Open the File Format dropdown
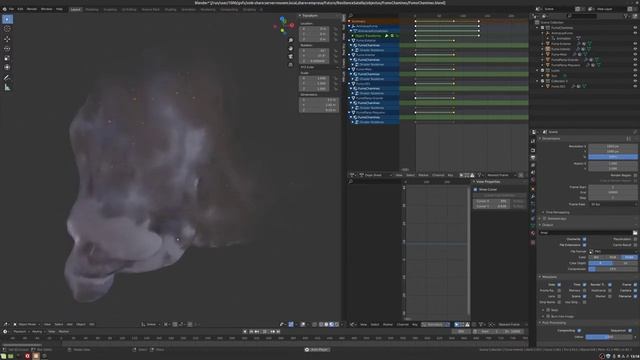Screen dimensions: 640x360 point(613,251)
